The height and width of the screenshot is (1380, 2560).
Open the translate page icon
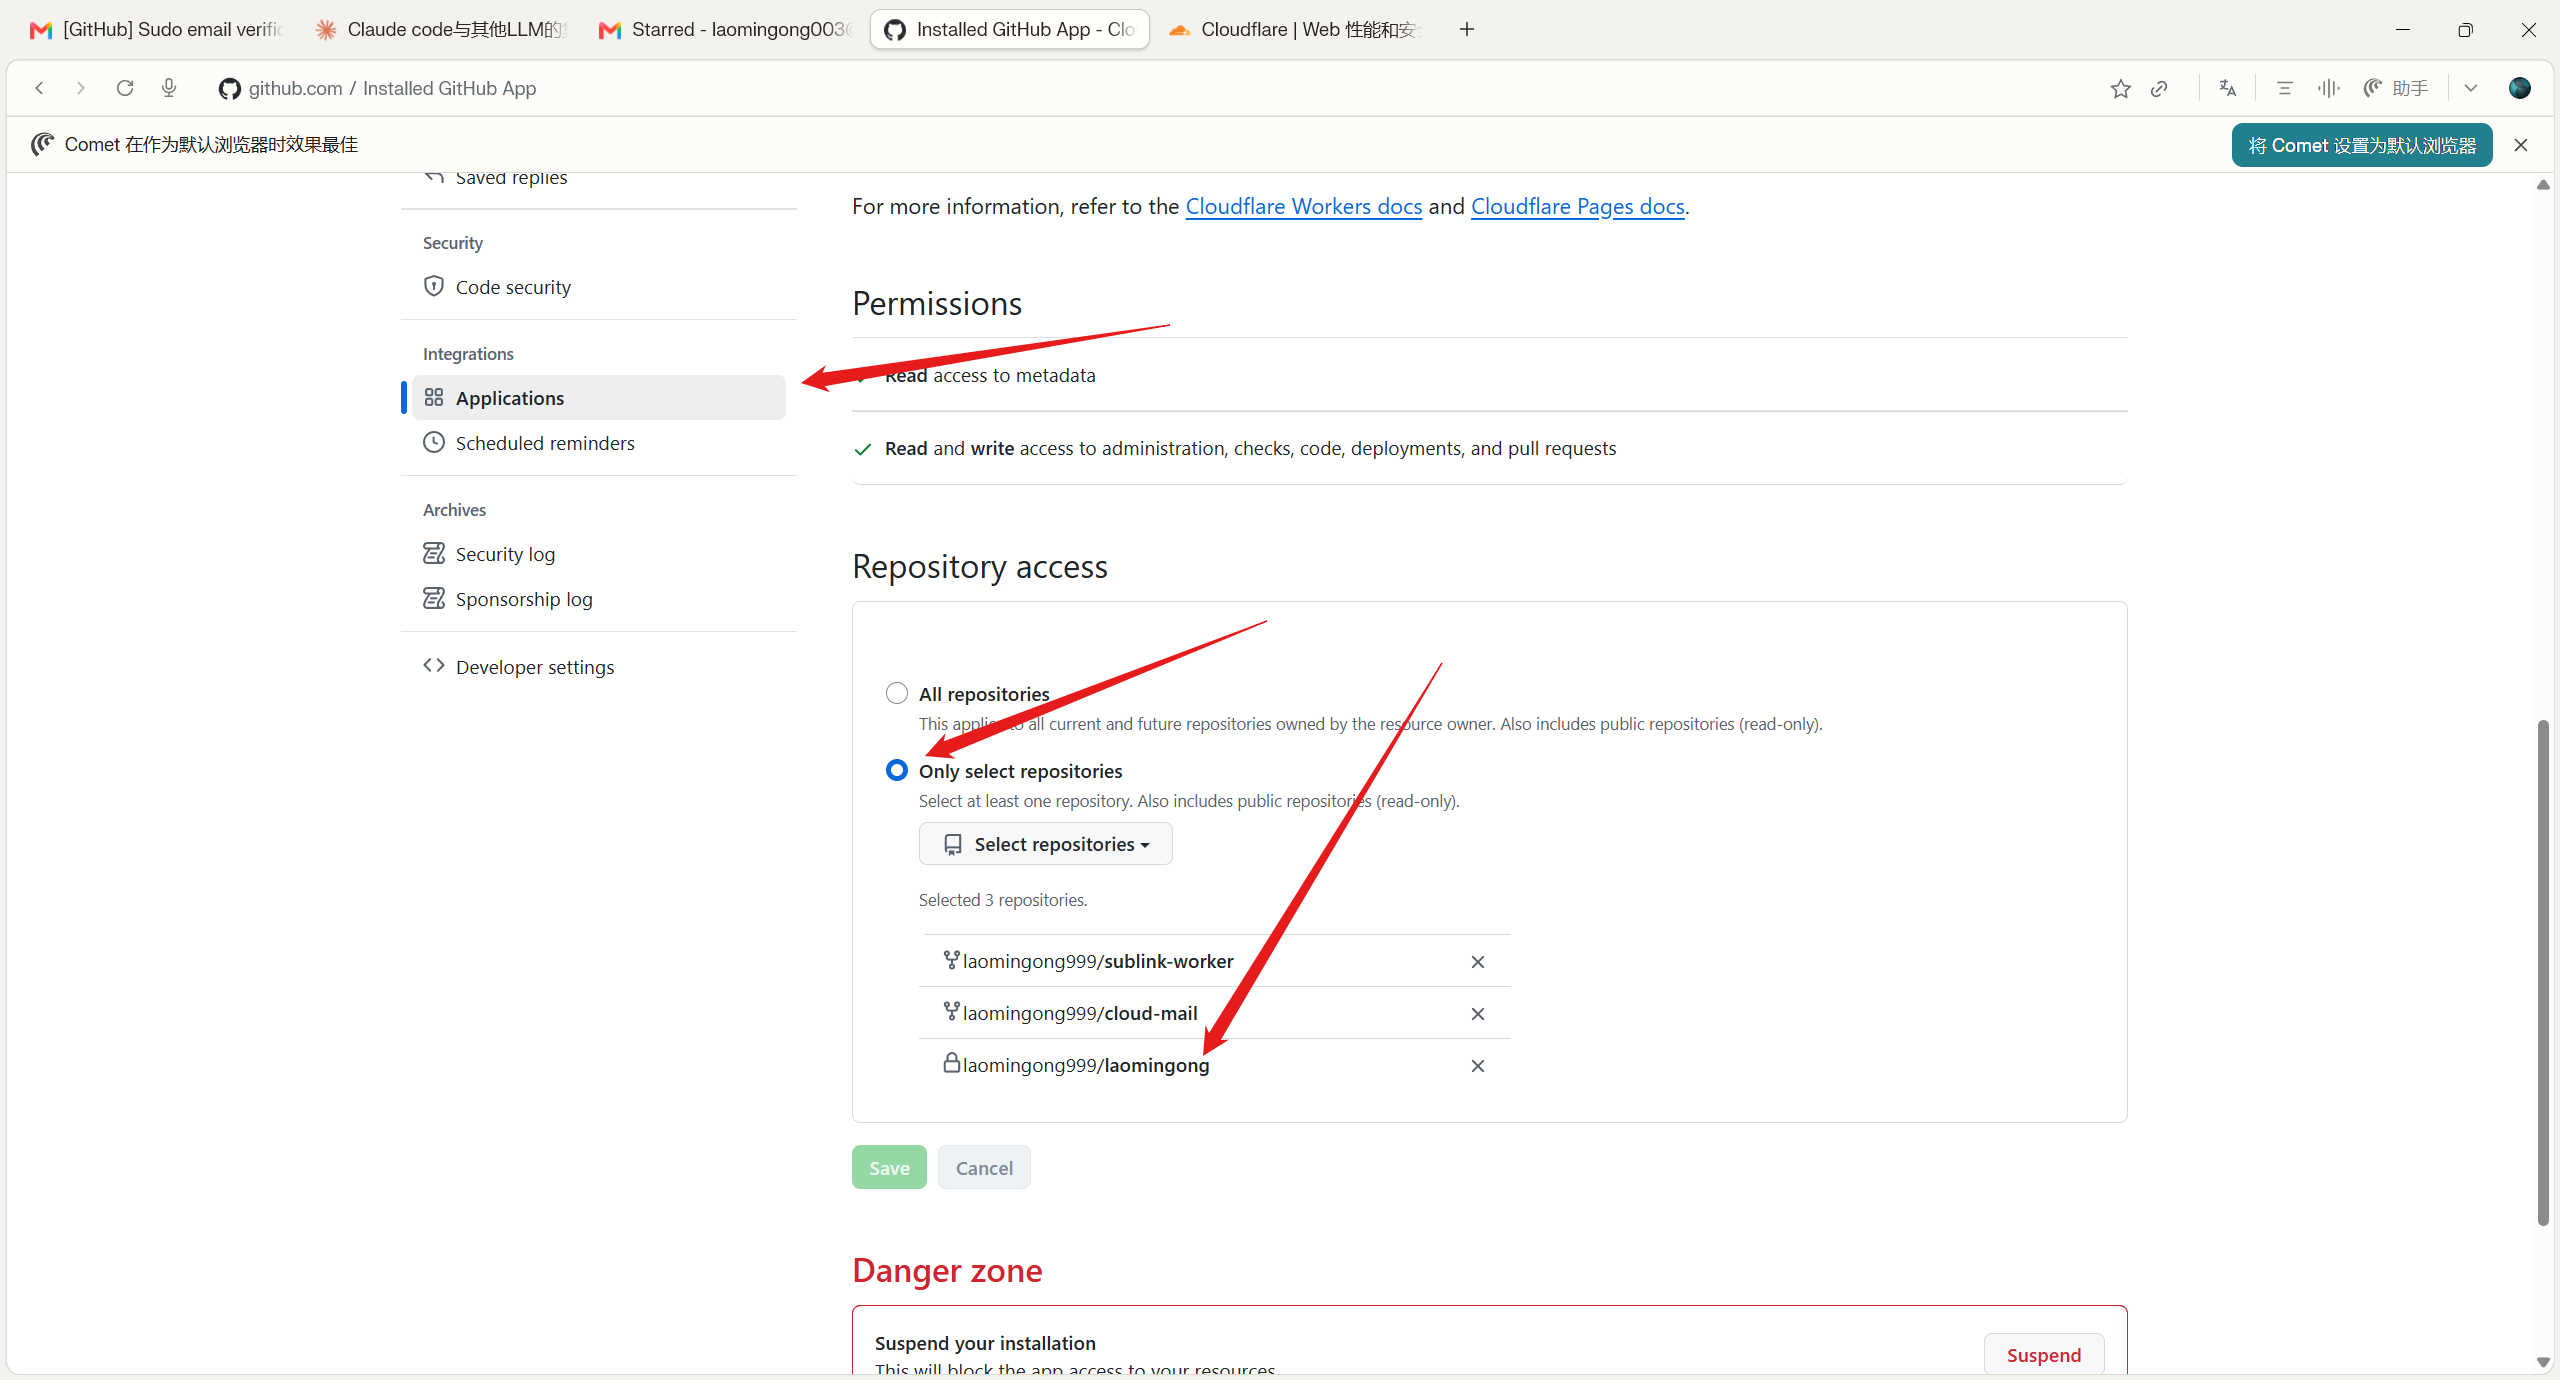pyautogui.click(x=2227, y=88)
